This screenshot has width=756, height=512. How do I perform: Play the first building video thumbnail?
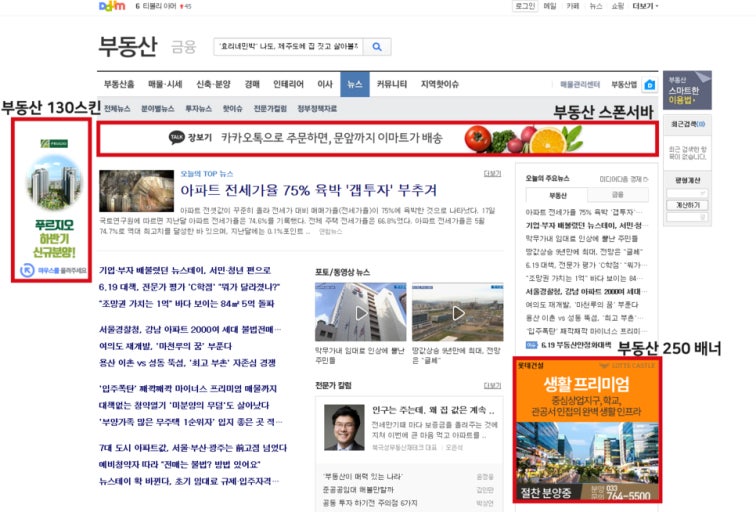(x=346, y=312)
